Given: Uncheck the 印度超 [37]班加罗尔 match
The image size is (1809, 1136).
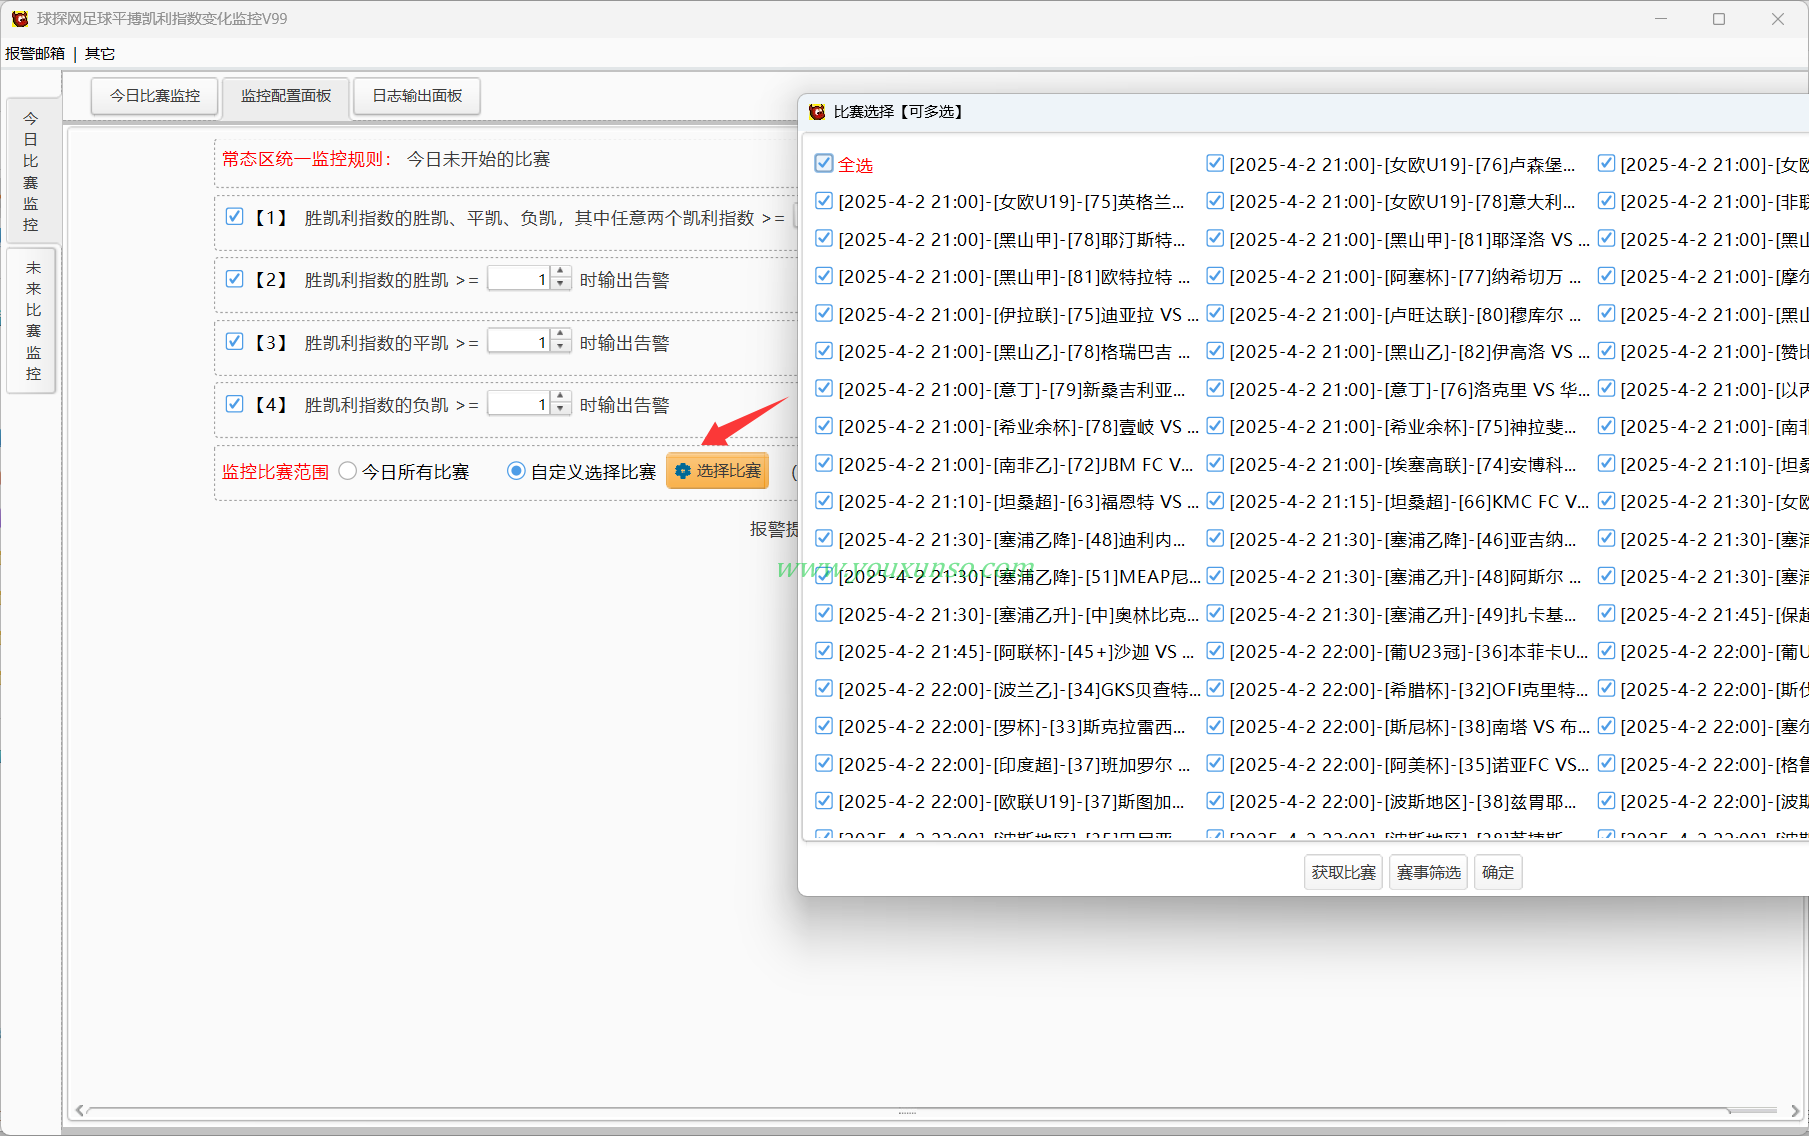Looking at the screenshot, I should pyautogui.click(x=824, y=763).
